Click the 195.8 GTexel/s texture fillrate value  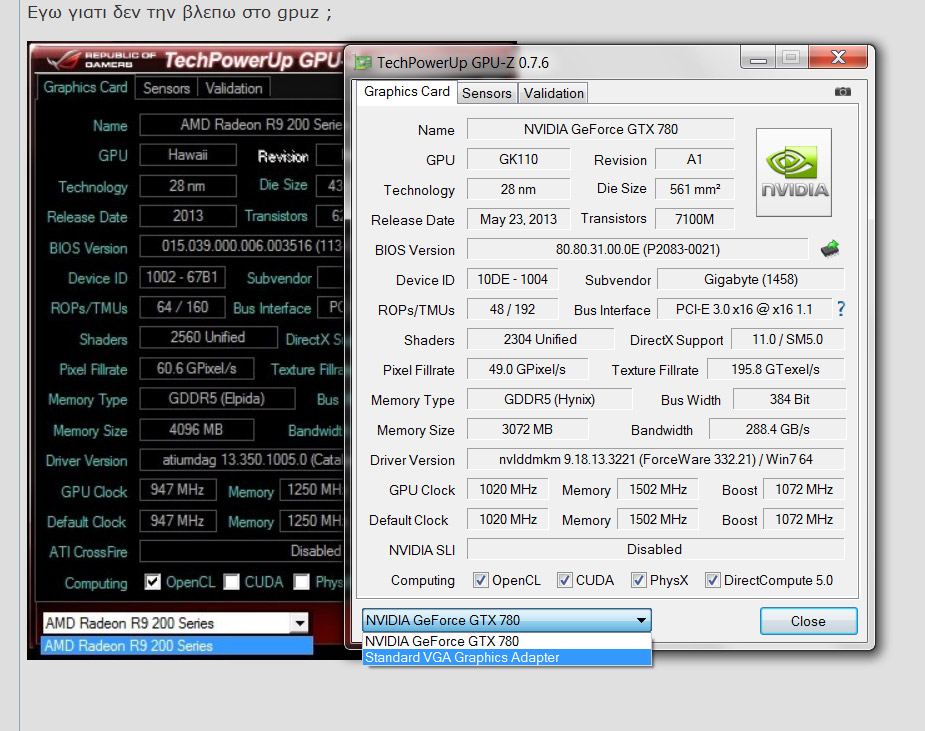point(775,369)
